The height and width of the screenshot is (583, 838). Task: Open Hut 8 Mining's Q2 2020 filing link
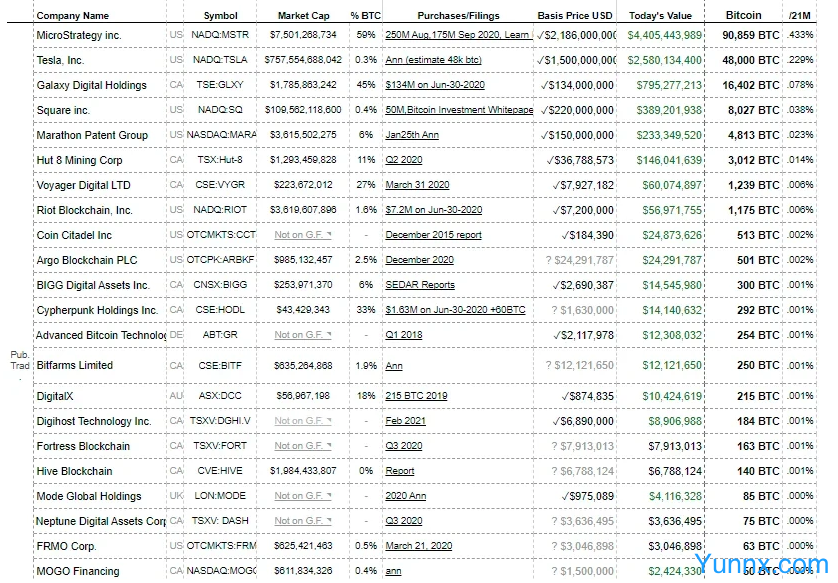point(404,160)
